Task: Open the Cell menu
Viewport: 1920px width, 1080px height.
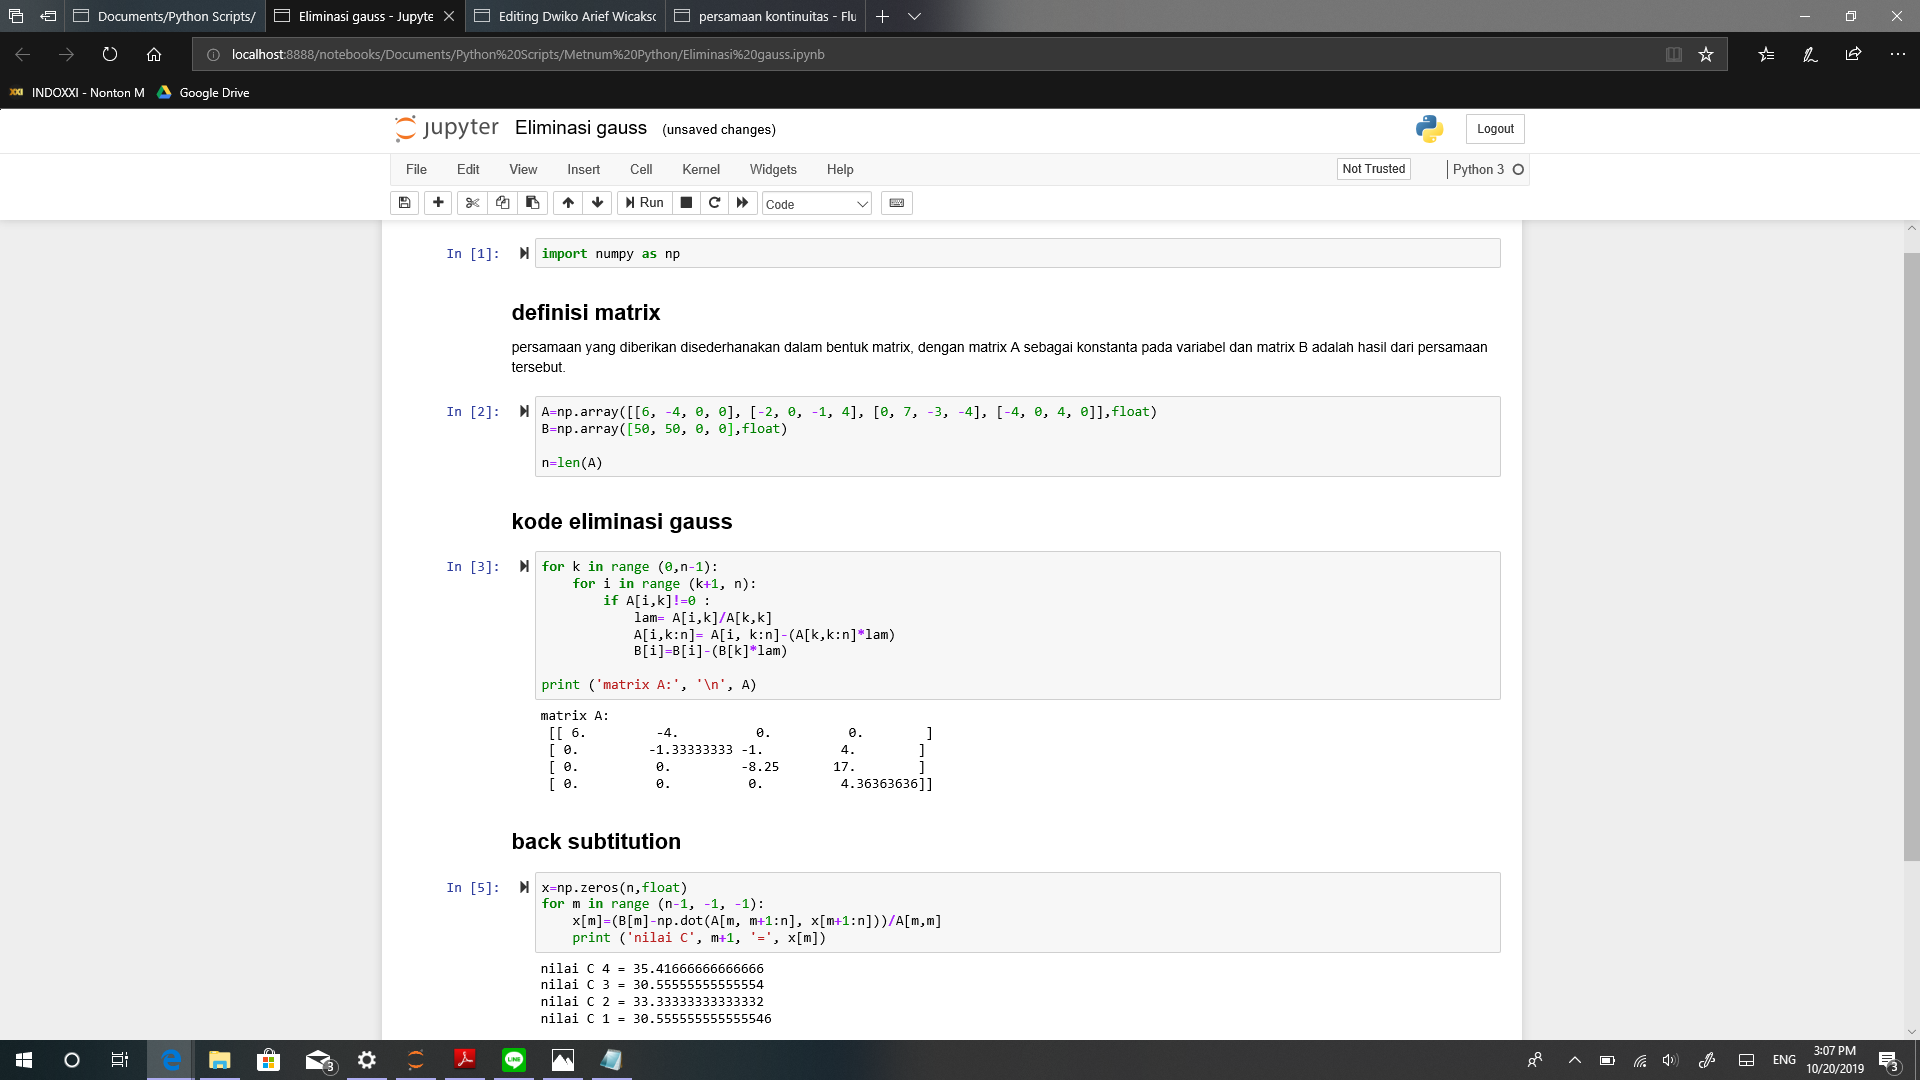Action: [x=641, y=169]
